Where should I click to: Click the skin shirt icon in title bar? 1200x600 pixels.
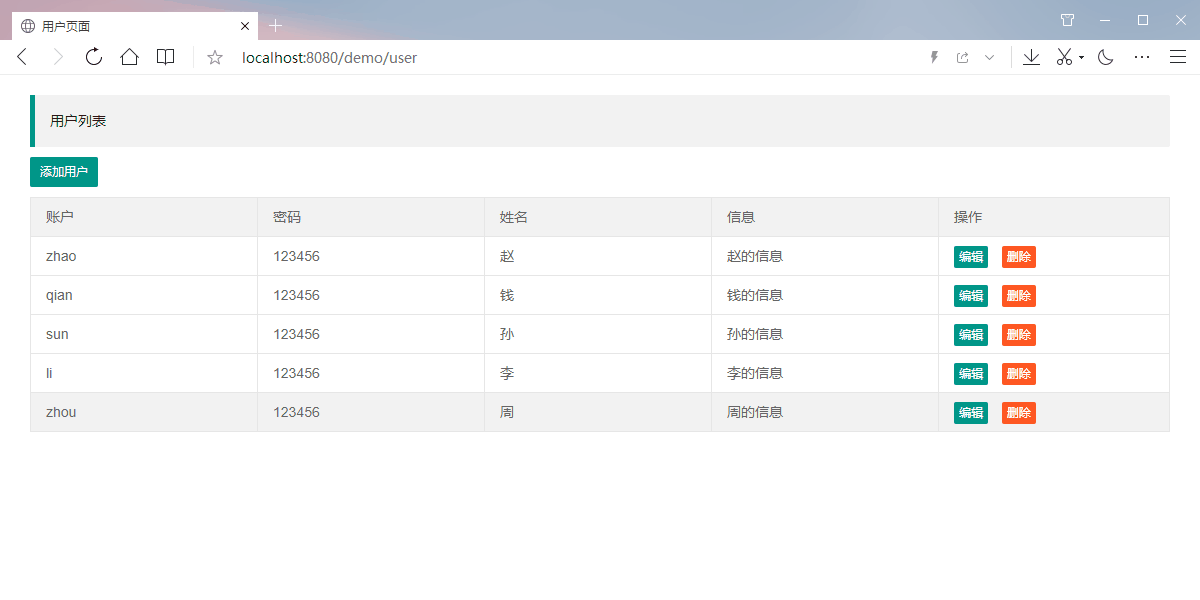tap(1067, 20)
